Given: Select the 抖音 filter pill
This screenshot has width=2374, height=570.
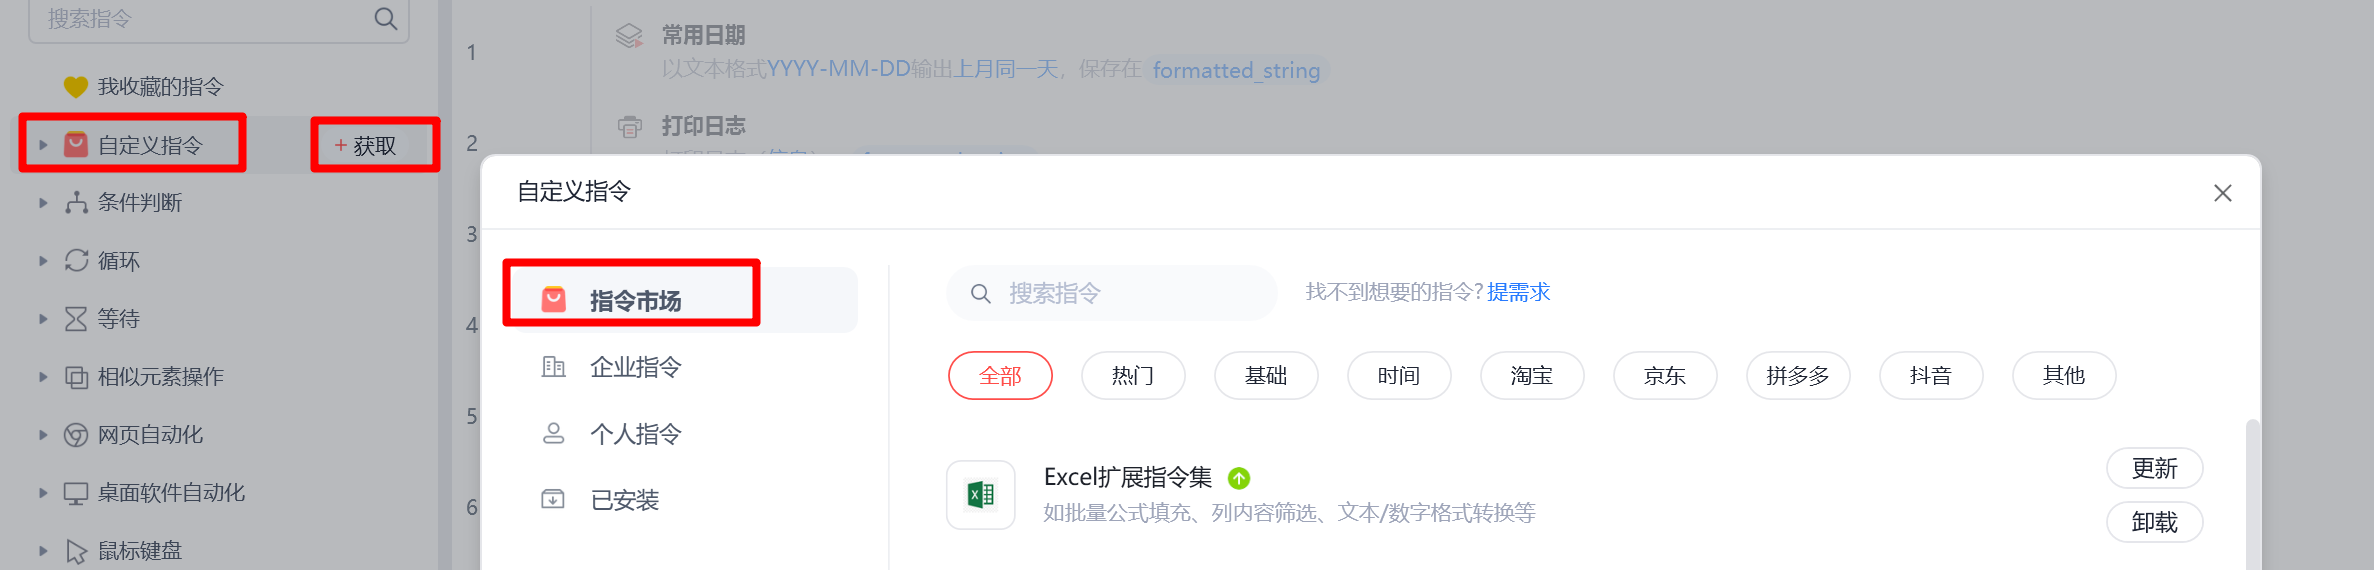Looking at the screenshot, I should (x=1931, y=376).
